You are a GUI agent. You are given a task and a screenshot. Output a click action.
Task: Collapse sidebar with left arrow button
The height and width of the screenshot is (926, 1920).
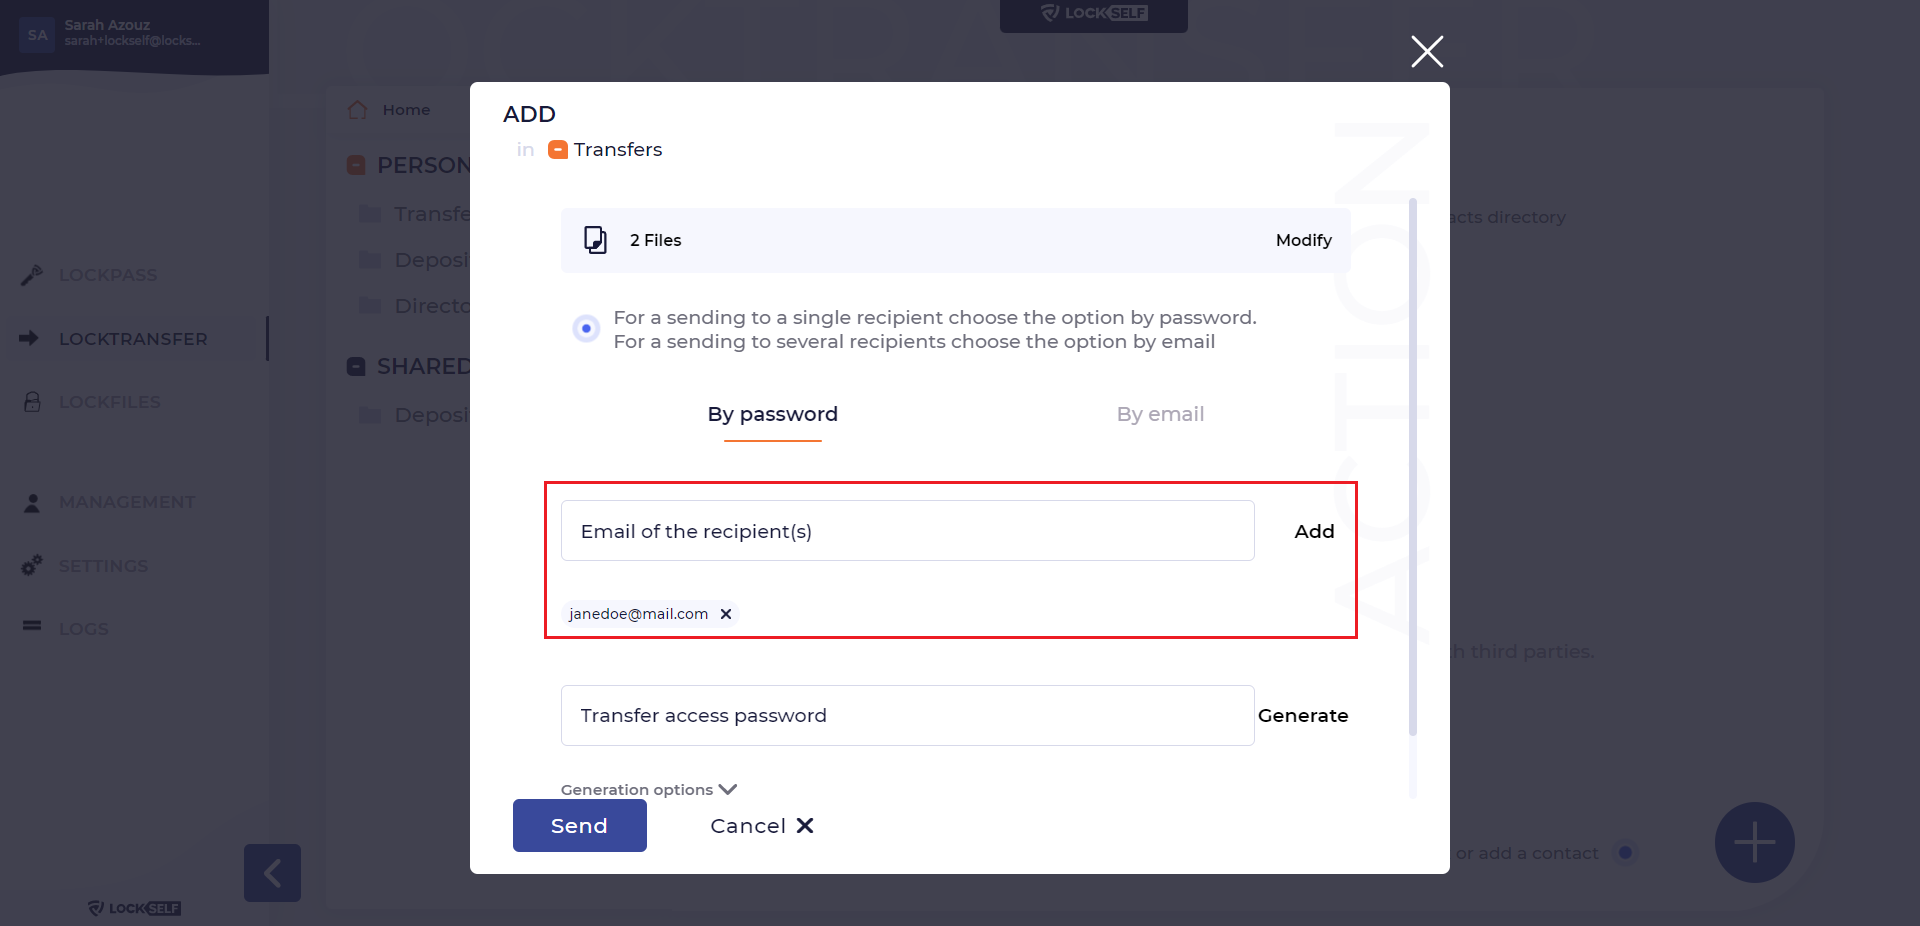pos(272,873)
